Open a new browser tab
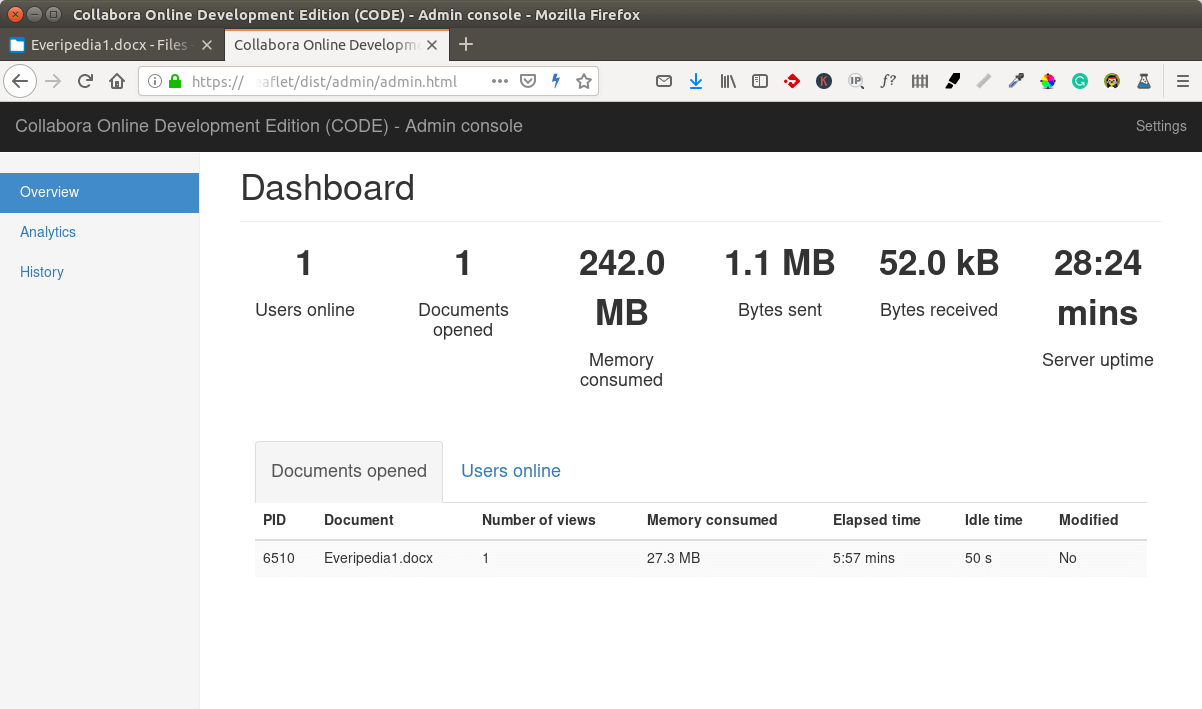This screenshot has height=709, width=1202. (466, 45)
